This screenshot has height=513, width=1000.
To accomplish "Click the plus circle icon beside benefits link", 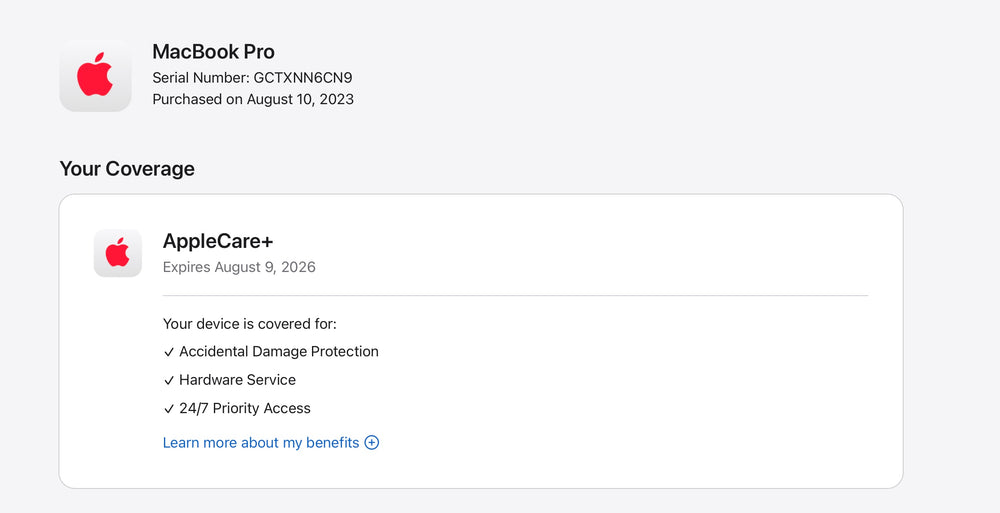I will [x=371, y=442].
